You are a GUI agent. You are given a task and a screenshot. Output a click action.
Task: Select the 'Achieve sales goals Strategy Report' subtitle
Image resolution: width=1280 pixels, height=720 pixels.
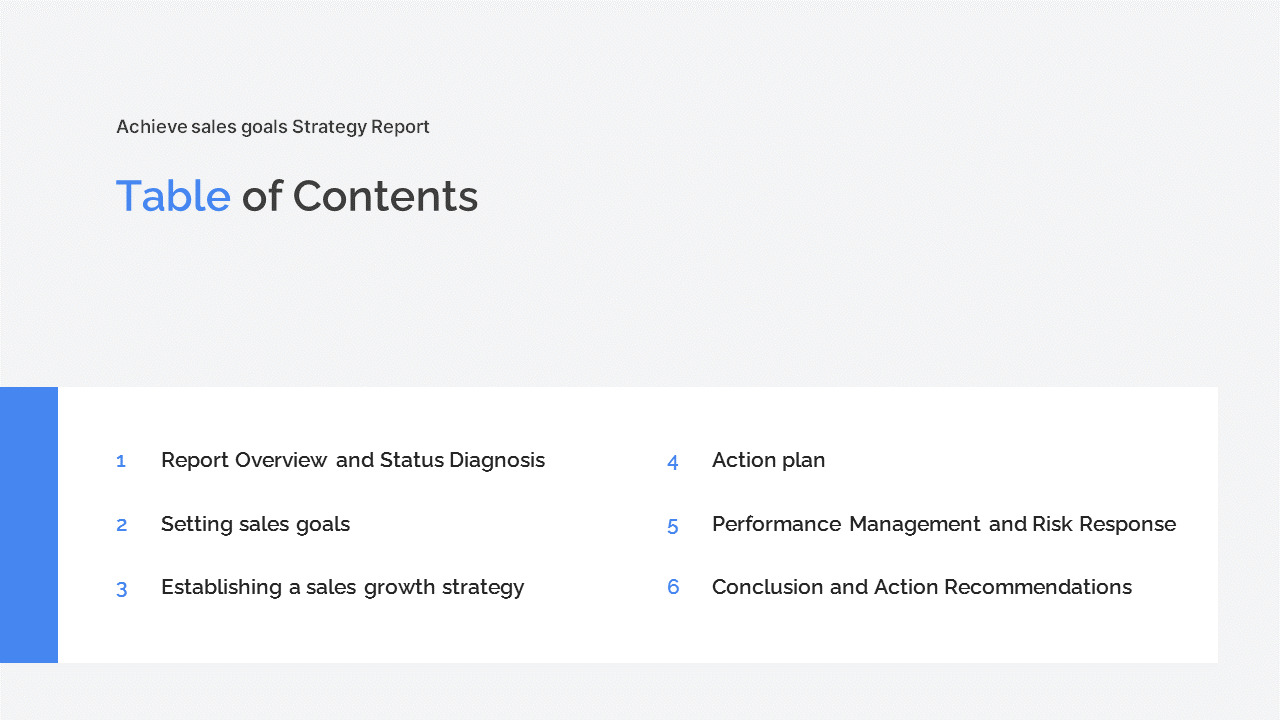point(272,127)
